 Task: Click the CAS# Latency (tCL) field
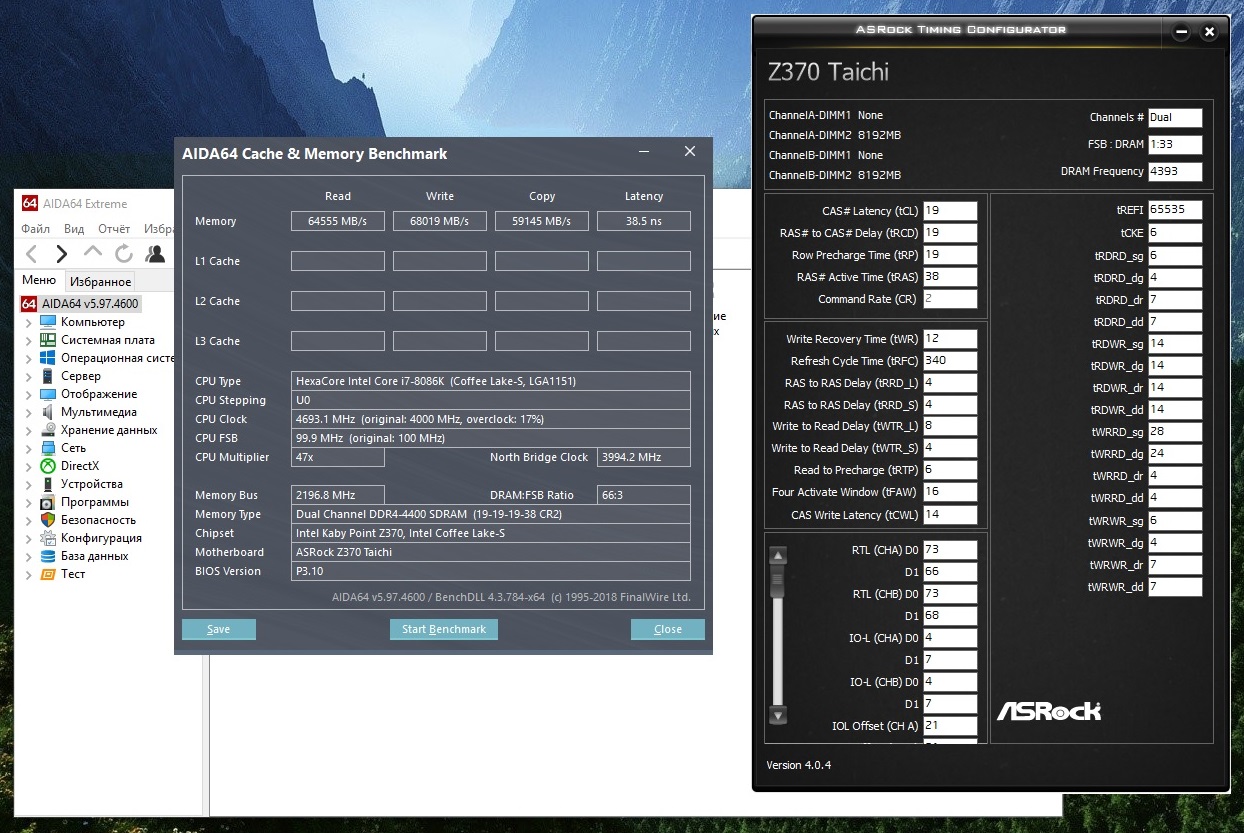coord(950,211)
